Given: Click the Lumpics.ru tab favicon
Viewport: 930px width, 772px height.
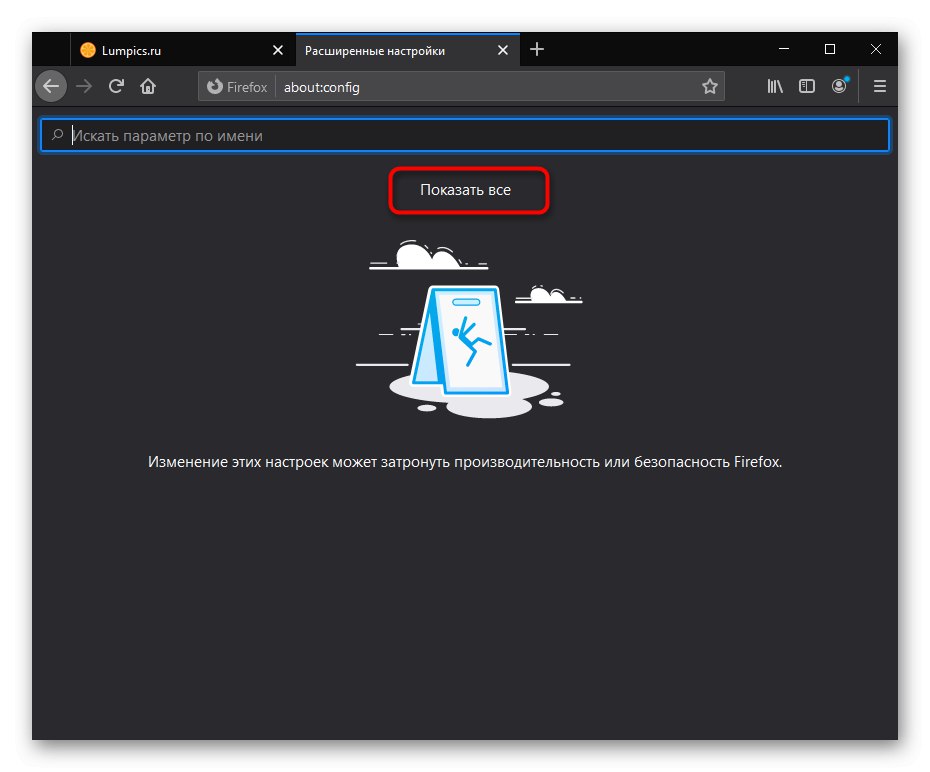Looking at the screenshot, I should click(x=86, y=49).
